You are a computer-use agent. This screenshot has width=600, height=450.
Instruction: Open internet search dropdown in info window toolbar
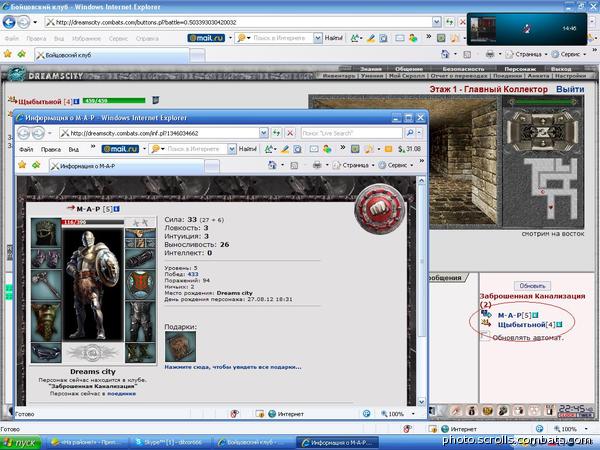point(232,149)
